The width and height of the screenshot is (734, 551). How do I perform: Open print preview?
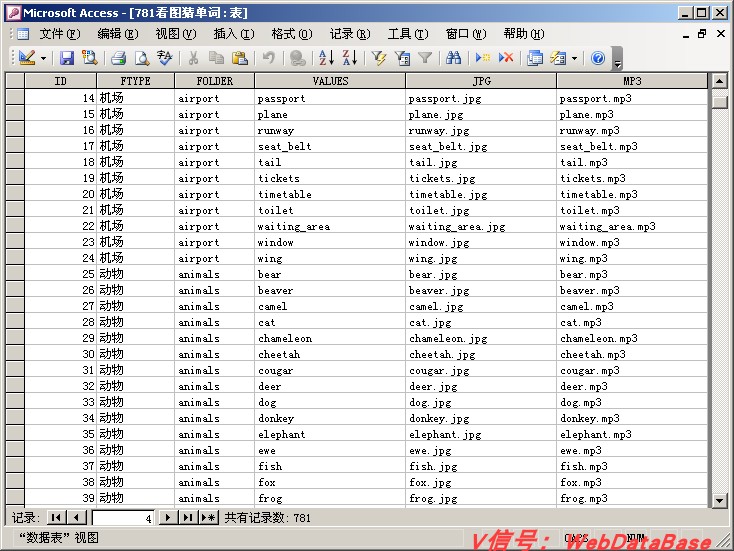coord(141,58)
